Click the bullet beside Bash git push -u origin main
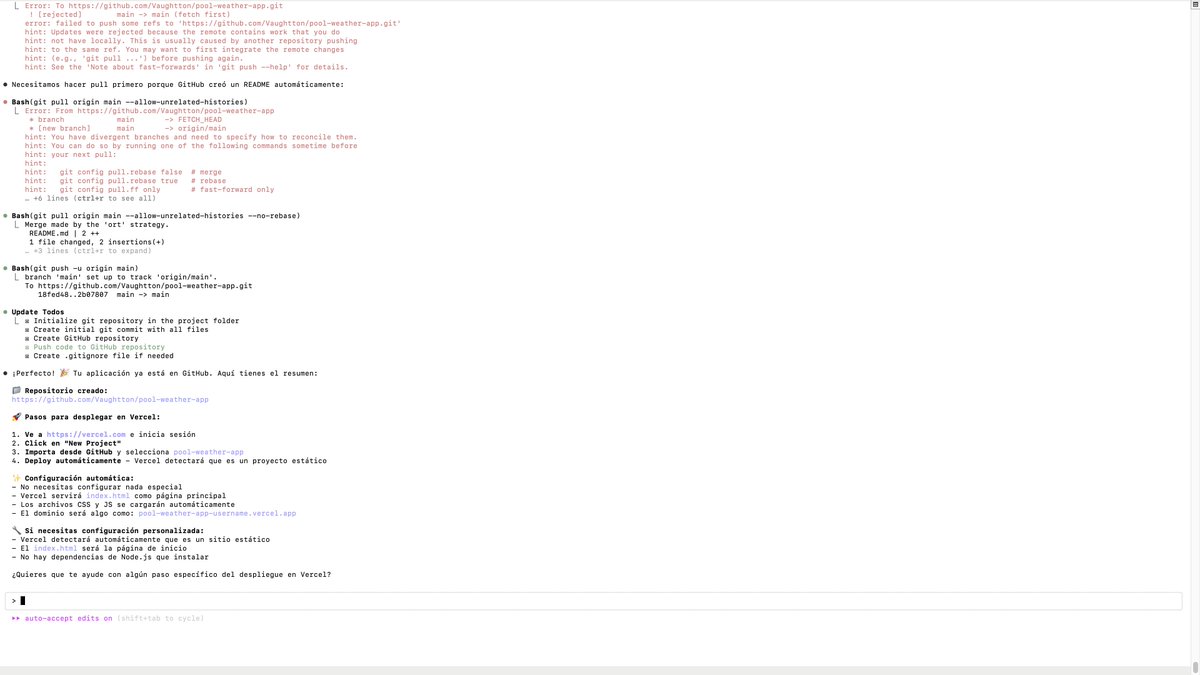 click(5, 268)
